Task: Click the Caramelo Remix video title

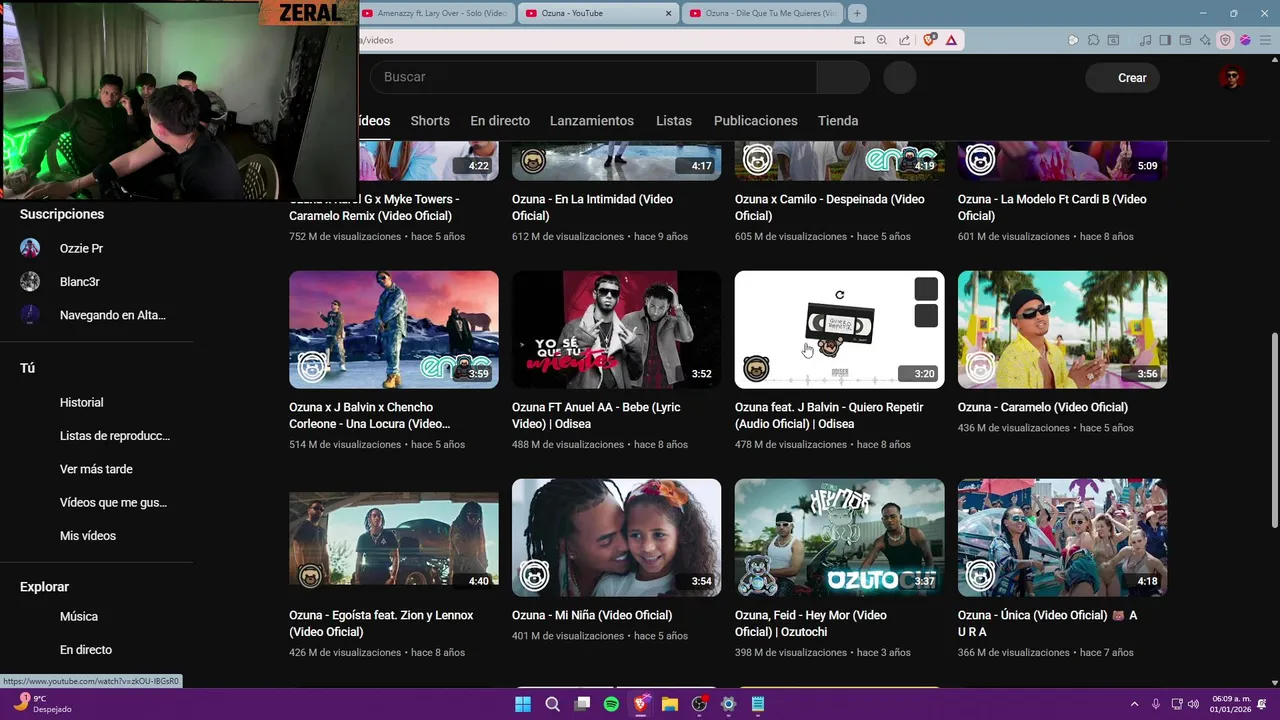Action: tap(374, 207)
